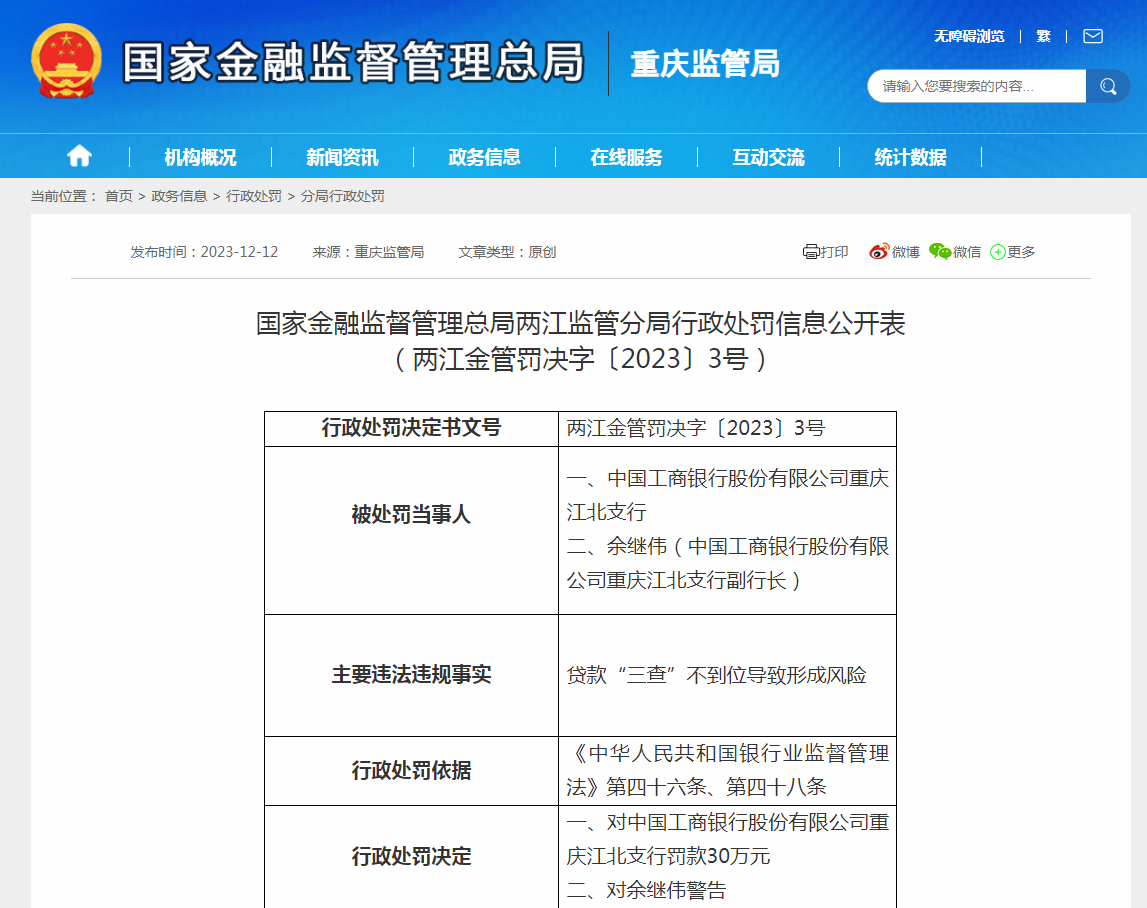Click the table cell 两江金管罚决字〔2023〕3号
This screenshot has width=1147, height=908.
727,429
